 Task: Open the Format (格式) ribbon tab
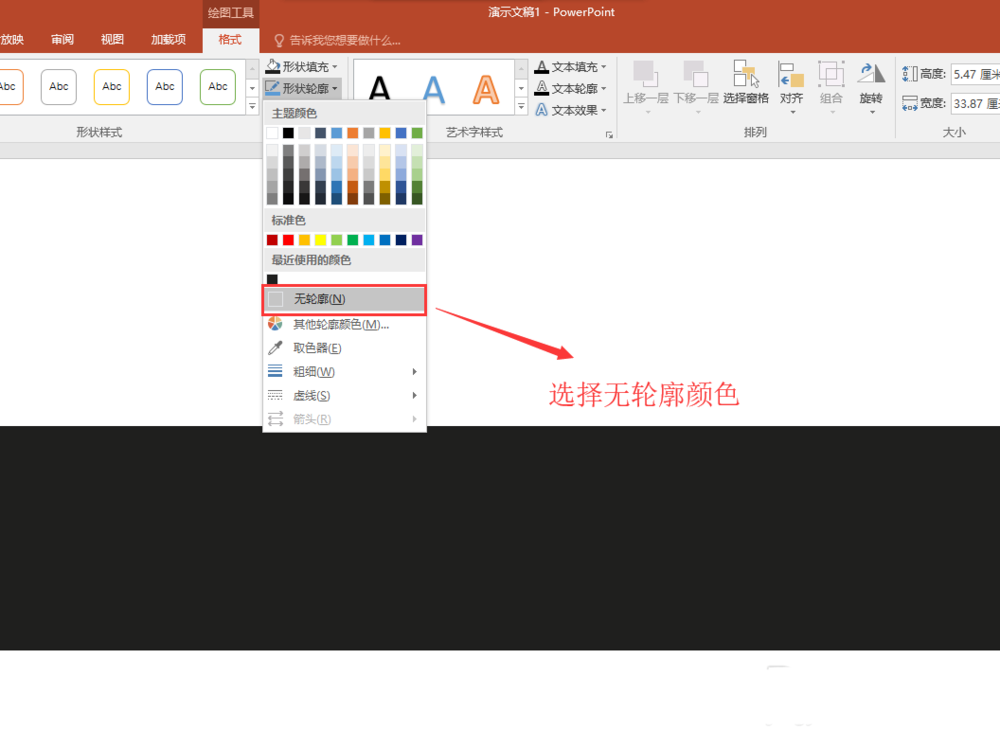[x=230, y=40]
